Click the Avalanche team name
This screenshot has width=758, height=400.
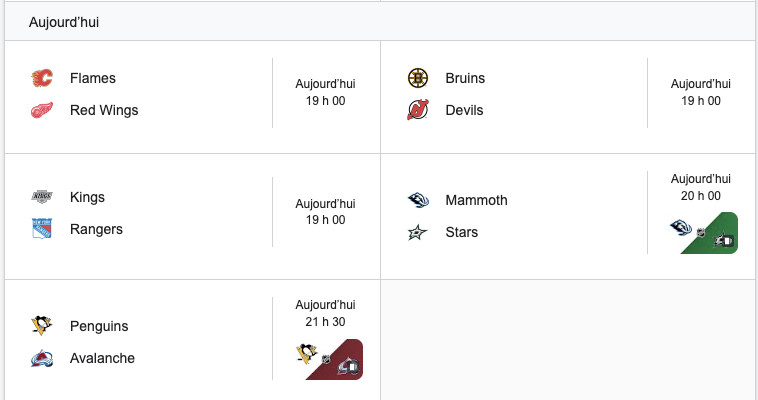tap(102, 358)
